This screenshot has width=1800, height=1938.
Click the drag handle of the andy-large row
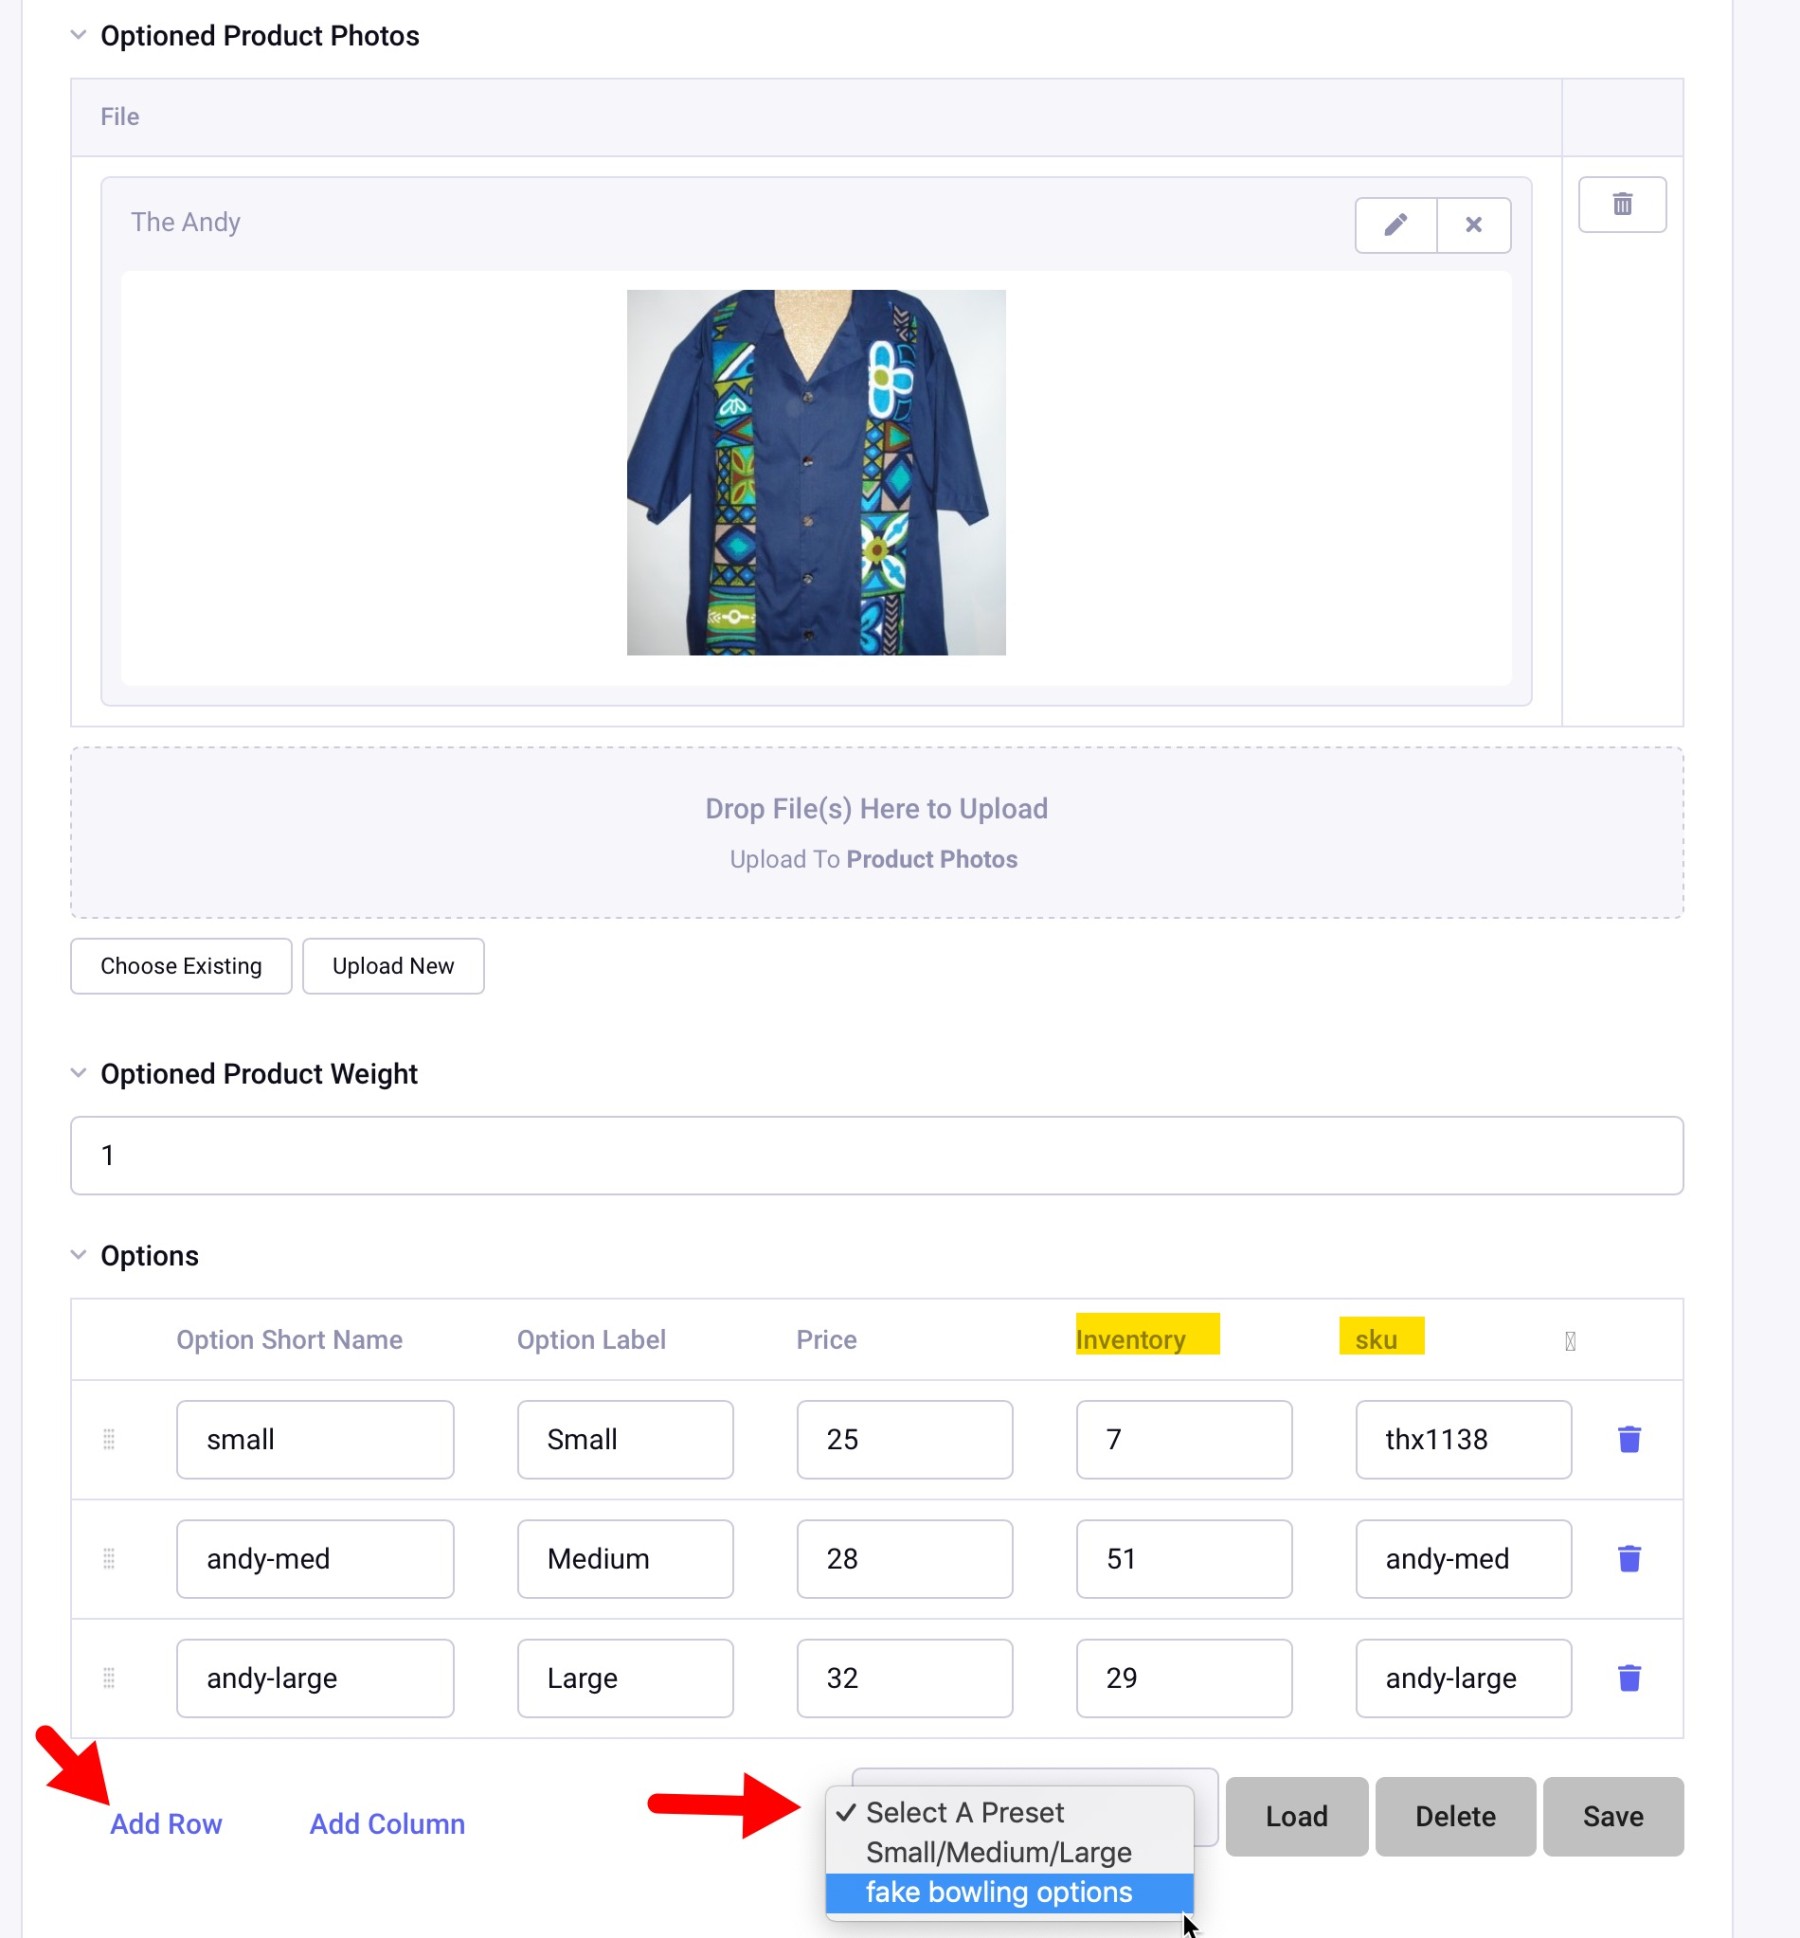tap(109, 1677)
